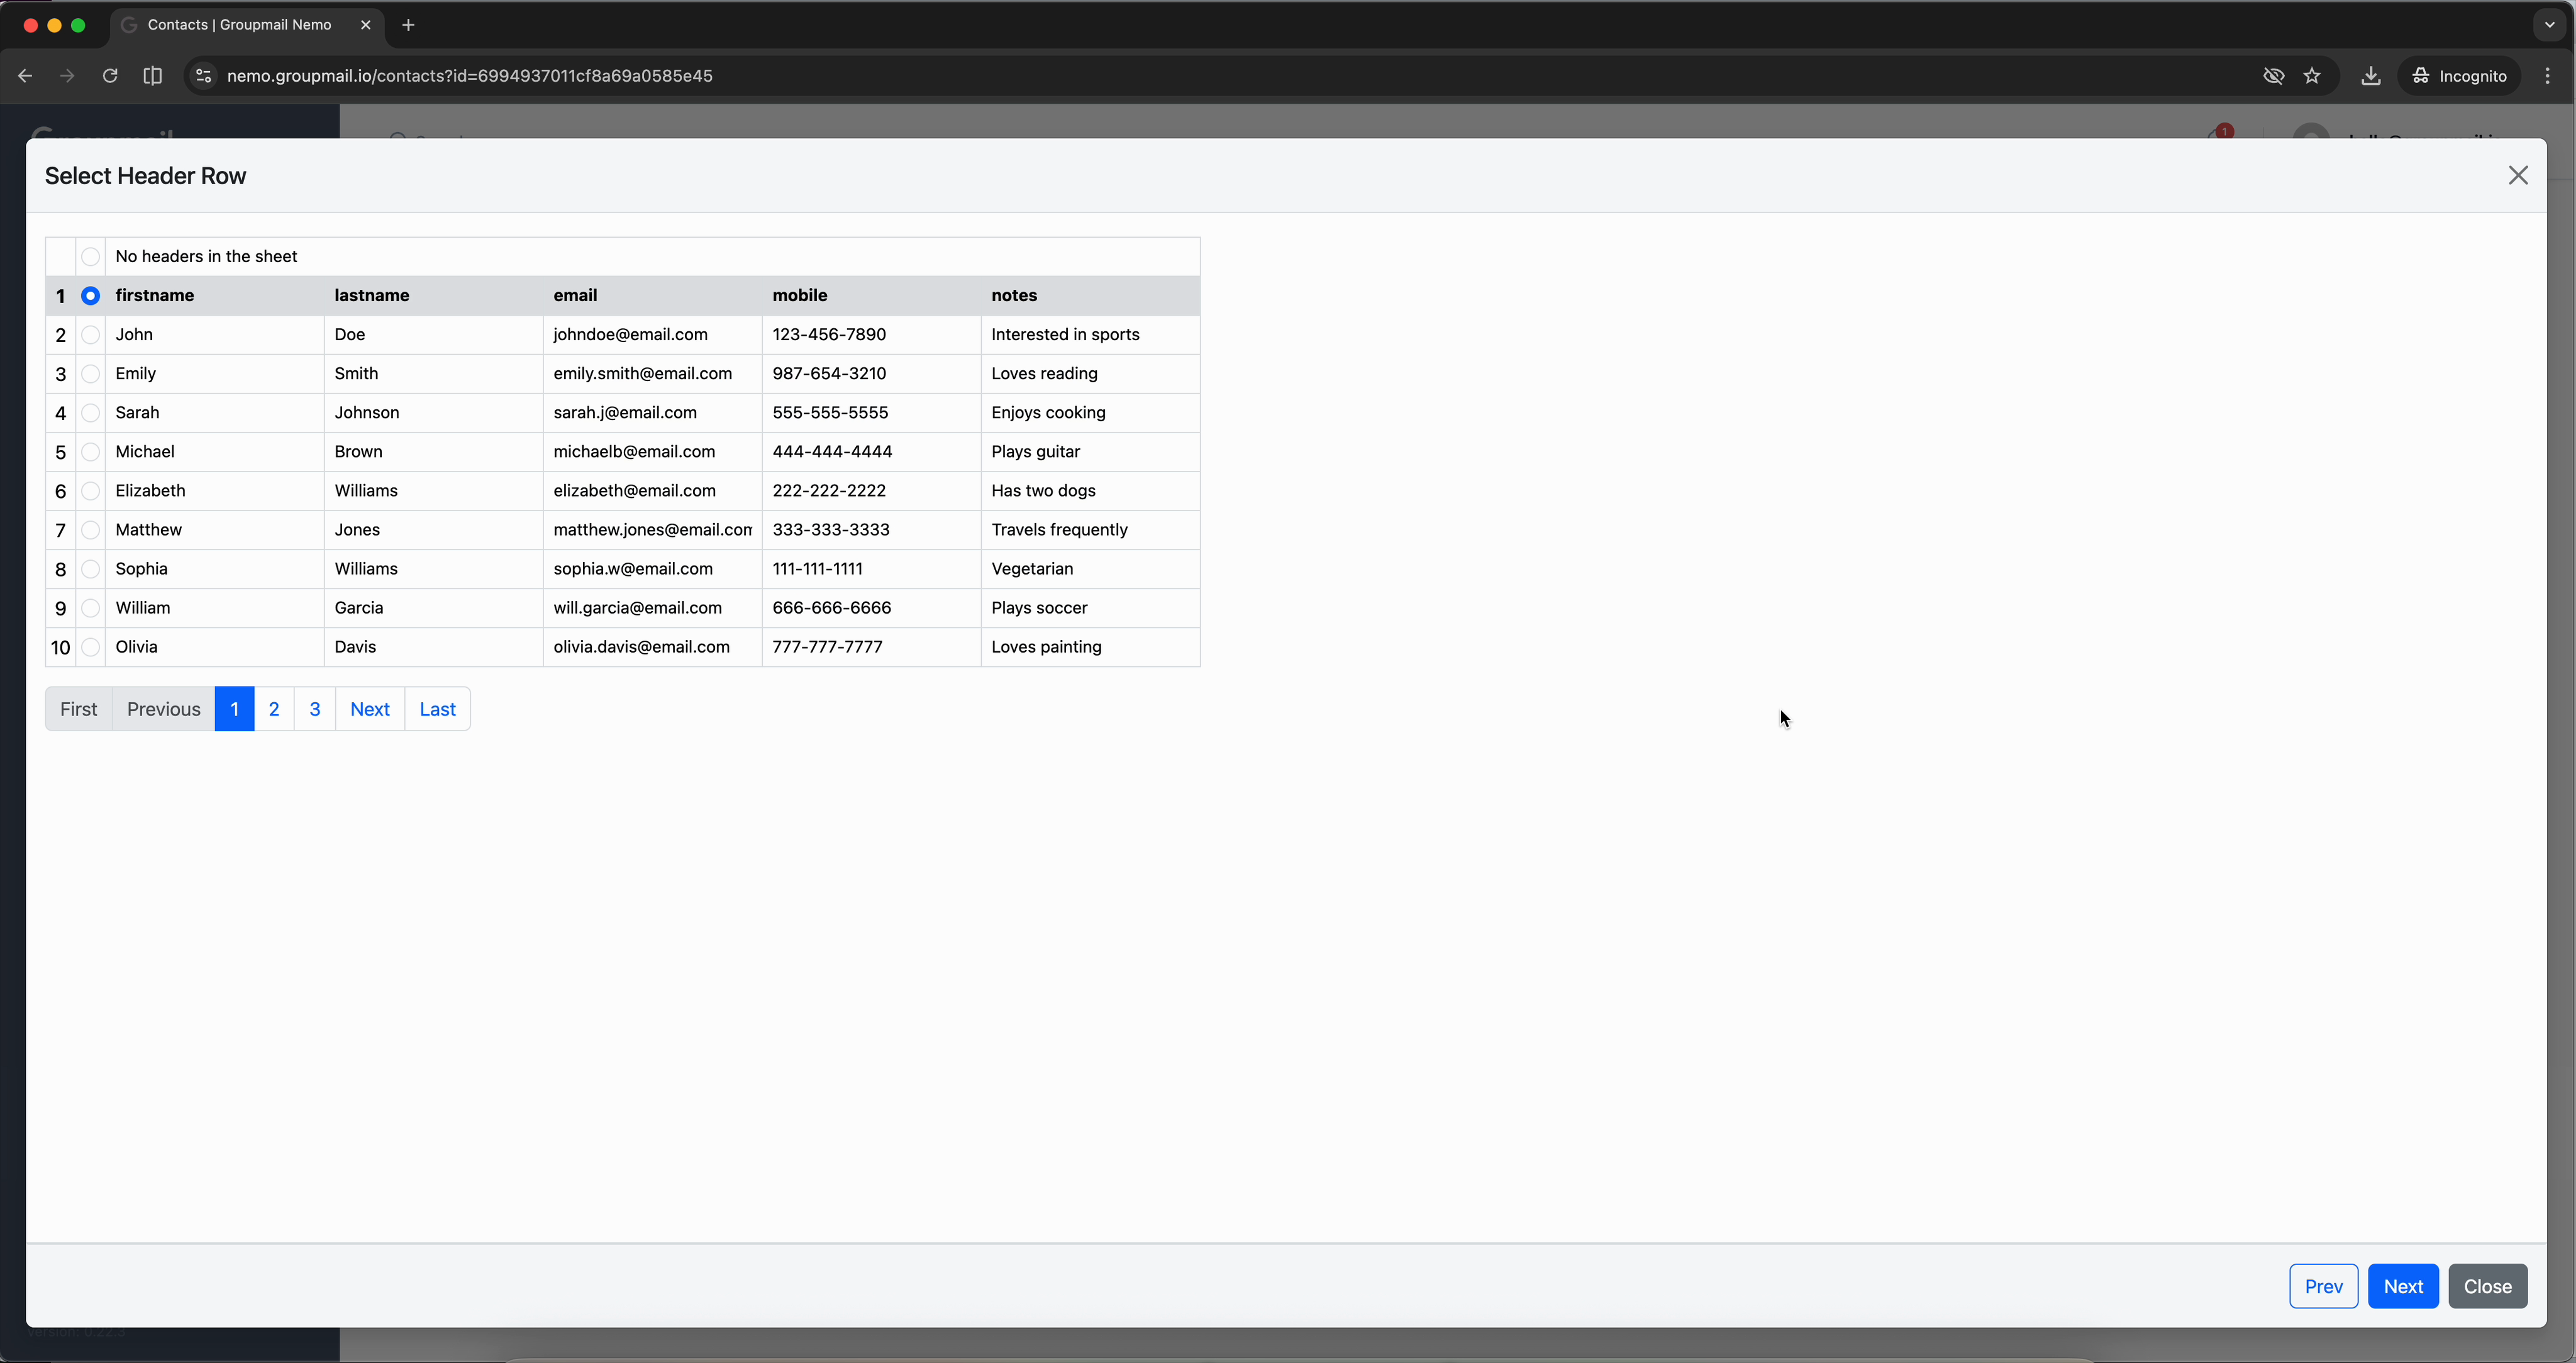The width and height of the screenshot is (2576, 1363).
Task: Click the browser back navigation arrow
Action: click(x=25, y=76)
